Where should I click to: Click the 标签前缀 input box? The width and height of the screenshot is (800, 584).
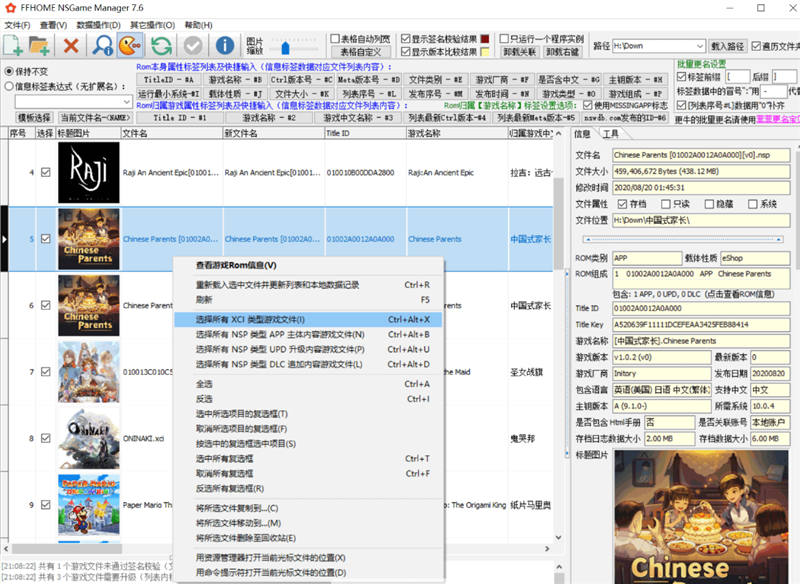tap(738, 77)
